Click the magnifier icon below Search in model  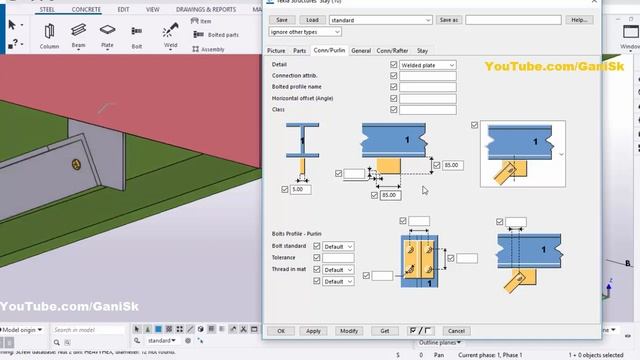coord(57,342)
